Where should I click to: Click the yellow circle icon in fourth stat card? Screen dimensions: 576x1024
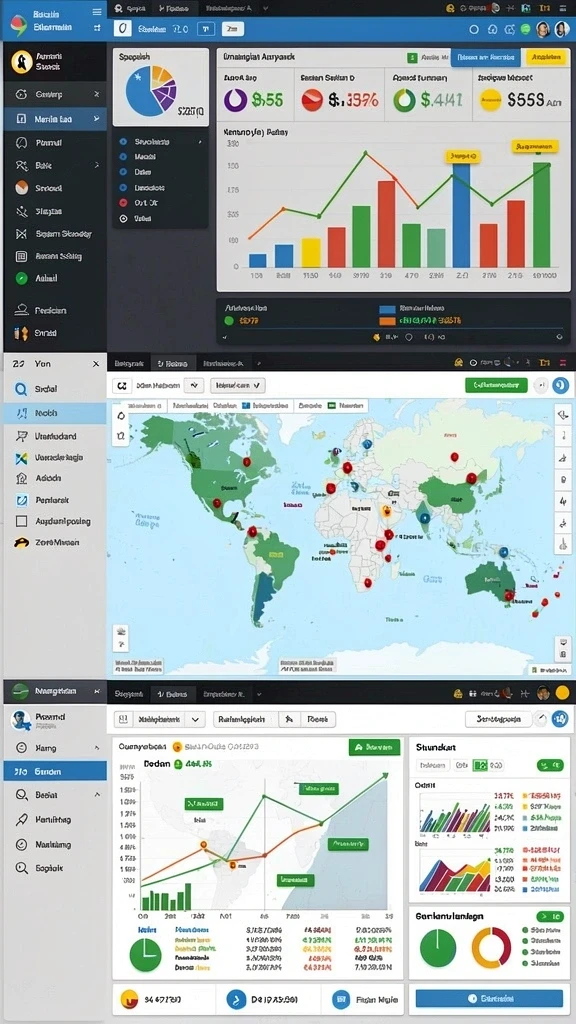tap(490, 100)
